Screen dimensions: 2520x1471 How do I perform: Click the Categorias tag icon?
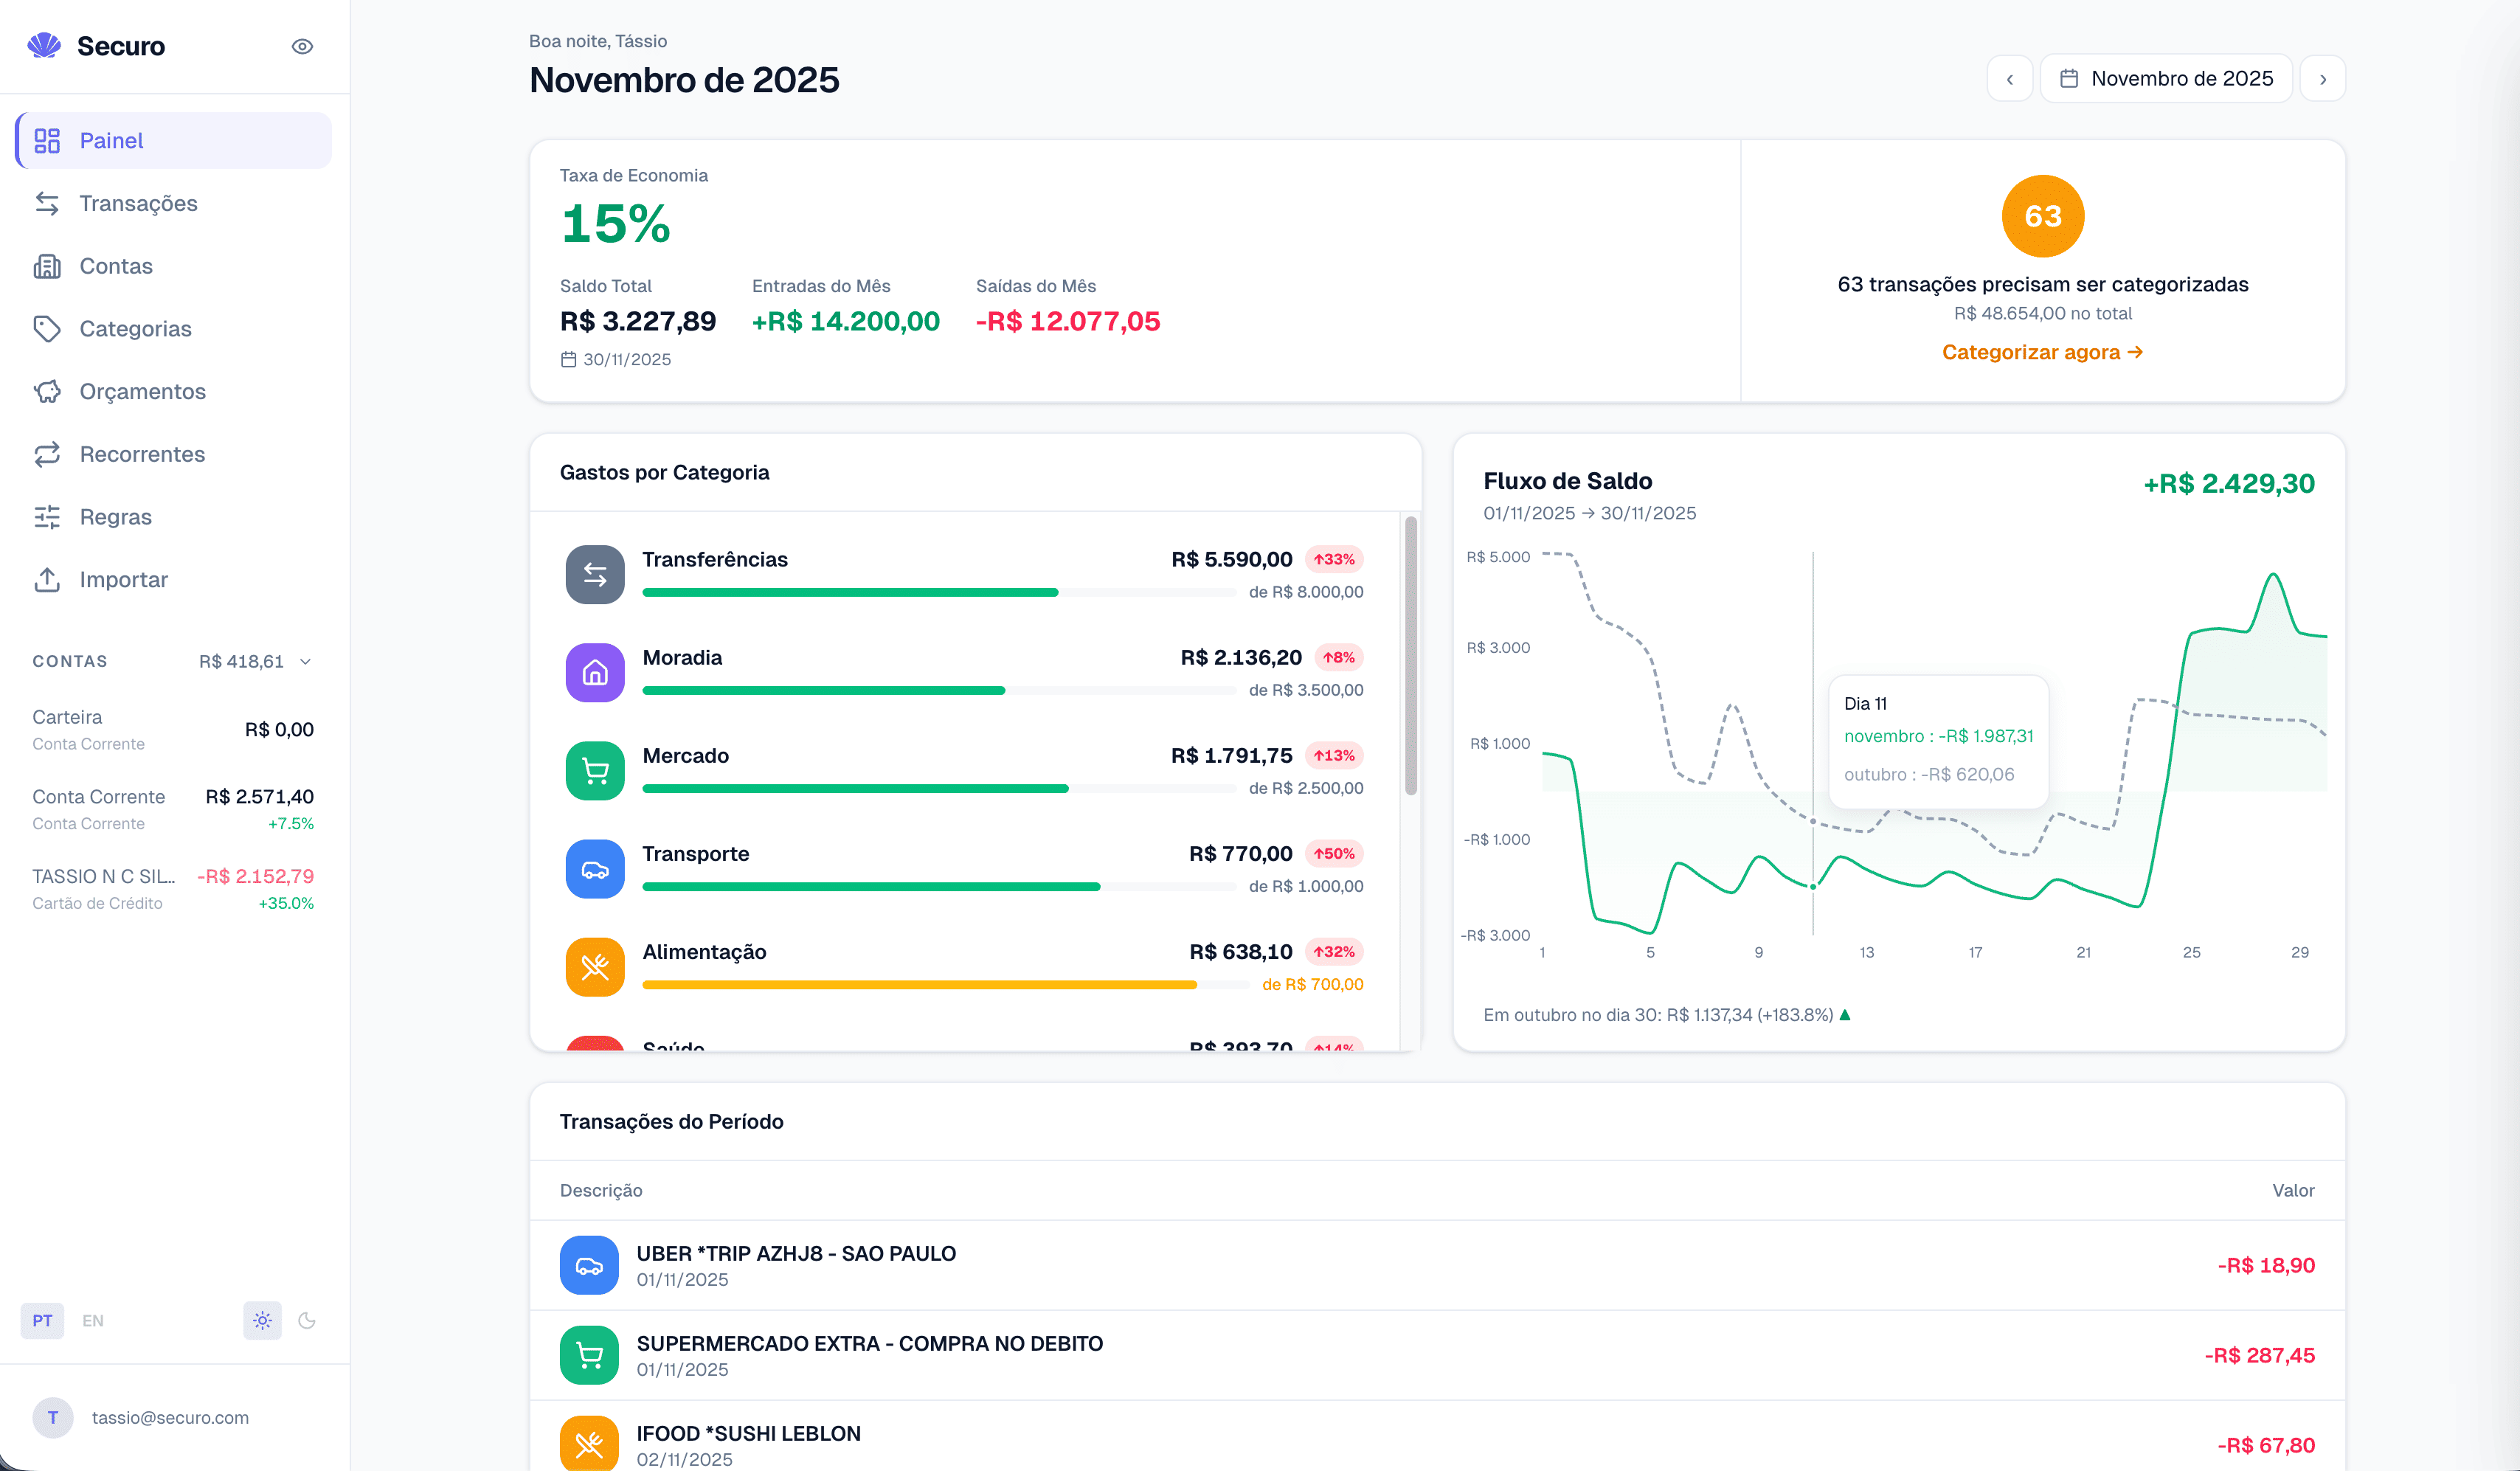click(x=47, y=328)
